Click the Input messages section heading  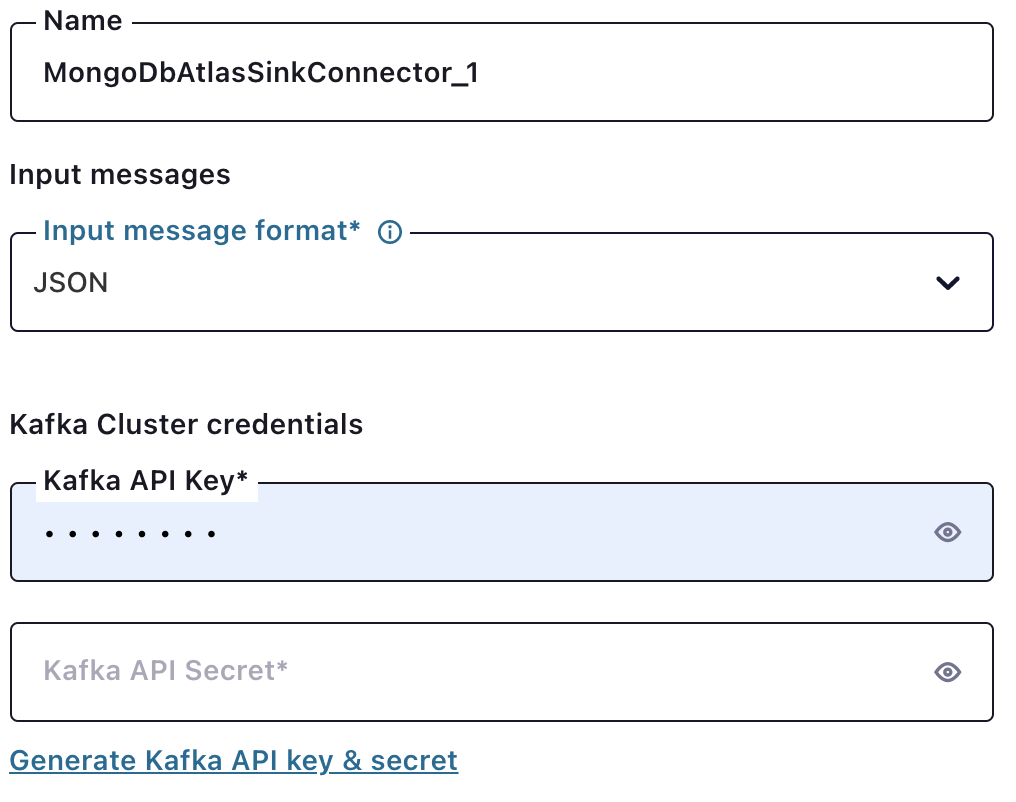(x=120, y=175)
